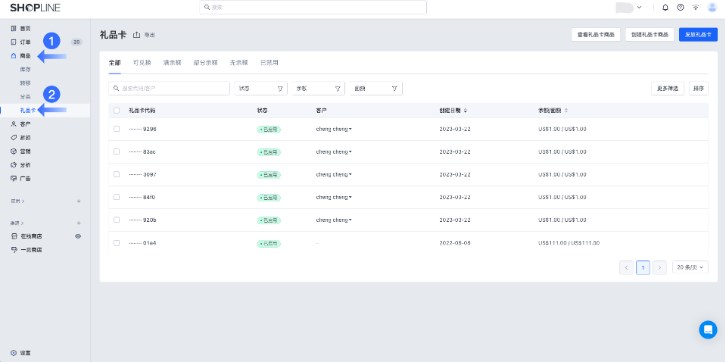
Task: Click the 2022 date on row 01e4
Action: coord(455,243)
